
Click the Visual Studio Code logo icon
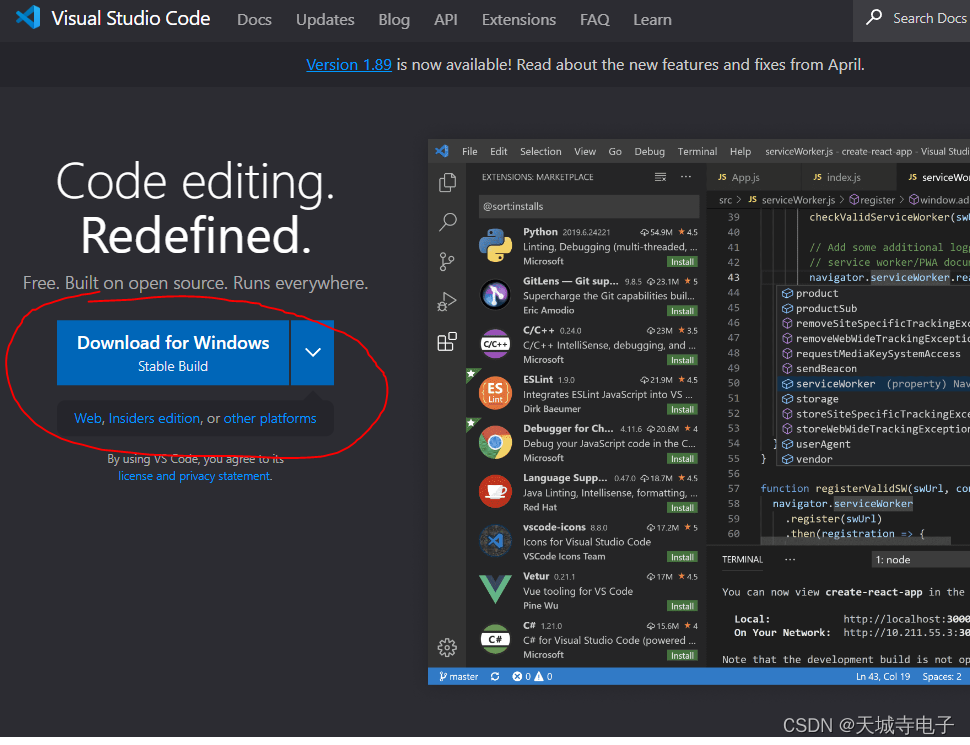tap(28, 17)
